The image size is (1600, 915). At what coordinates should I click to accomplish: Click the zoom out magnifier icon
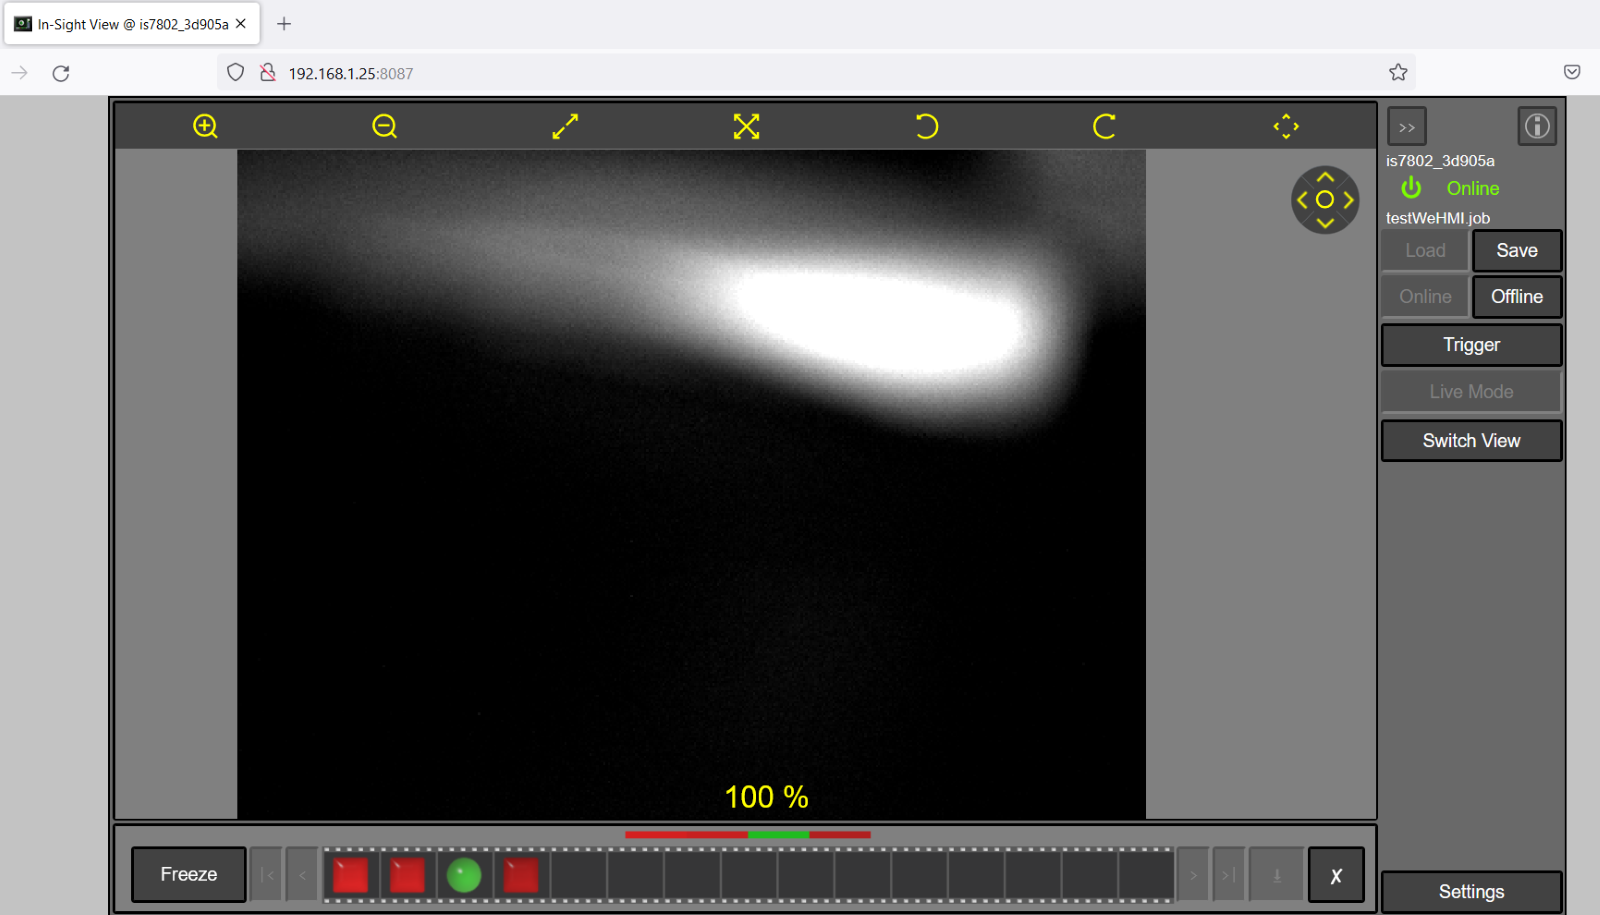coord(385,126)
